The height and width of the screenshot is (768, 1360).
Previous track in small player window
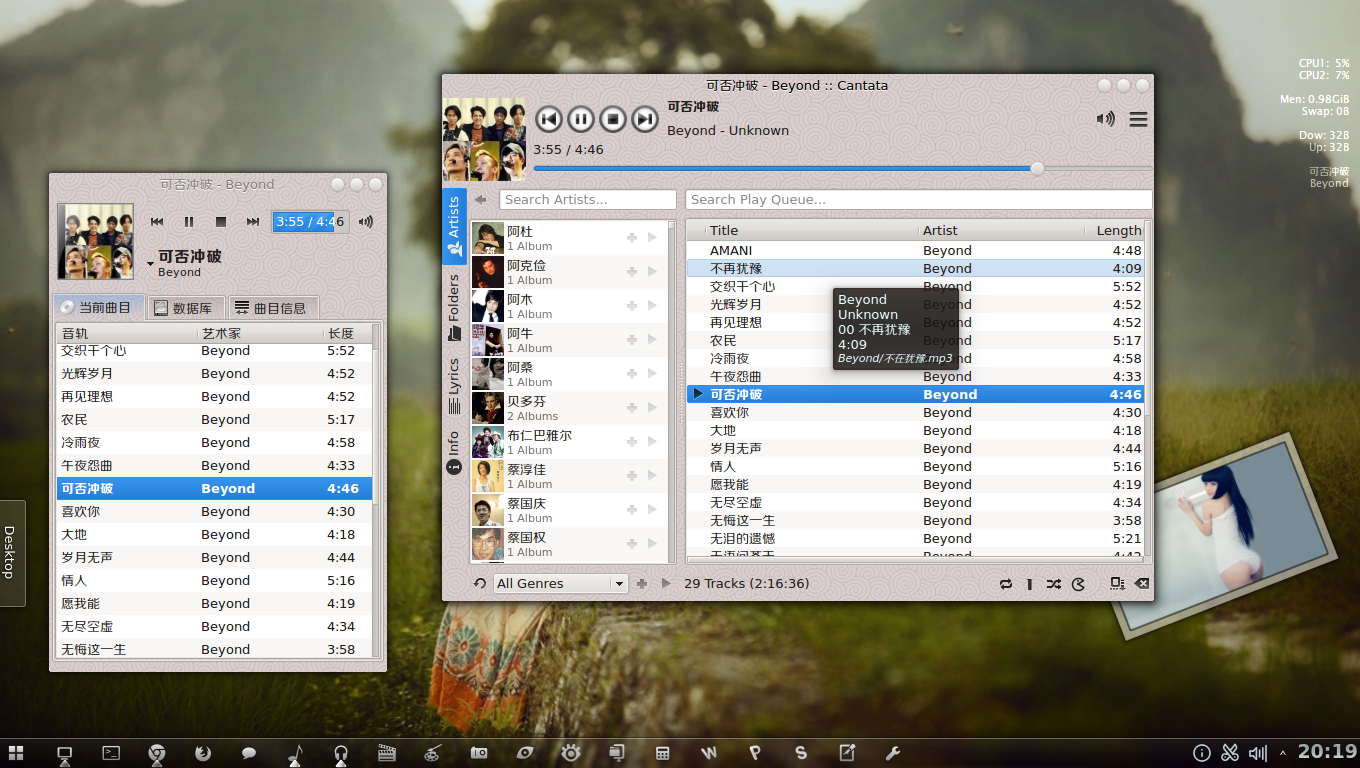coord(157,222)
